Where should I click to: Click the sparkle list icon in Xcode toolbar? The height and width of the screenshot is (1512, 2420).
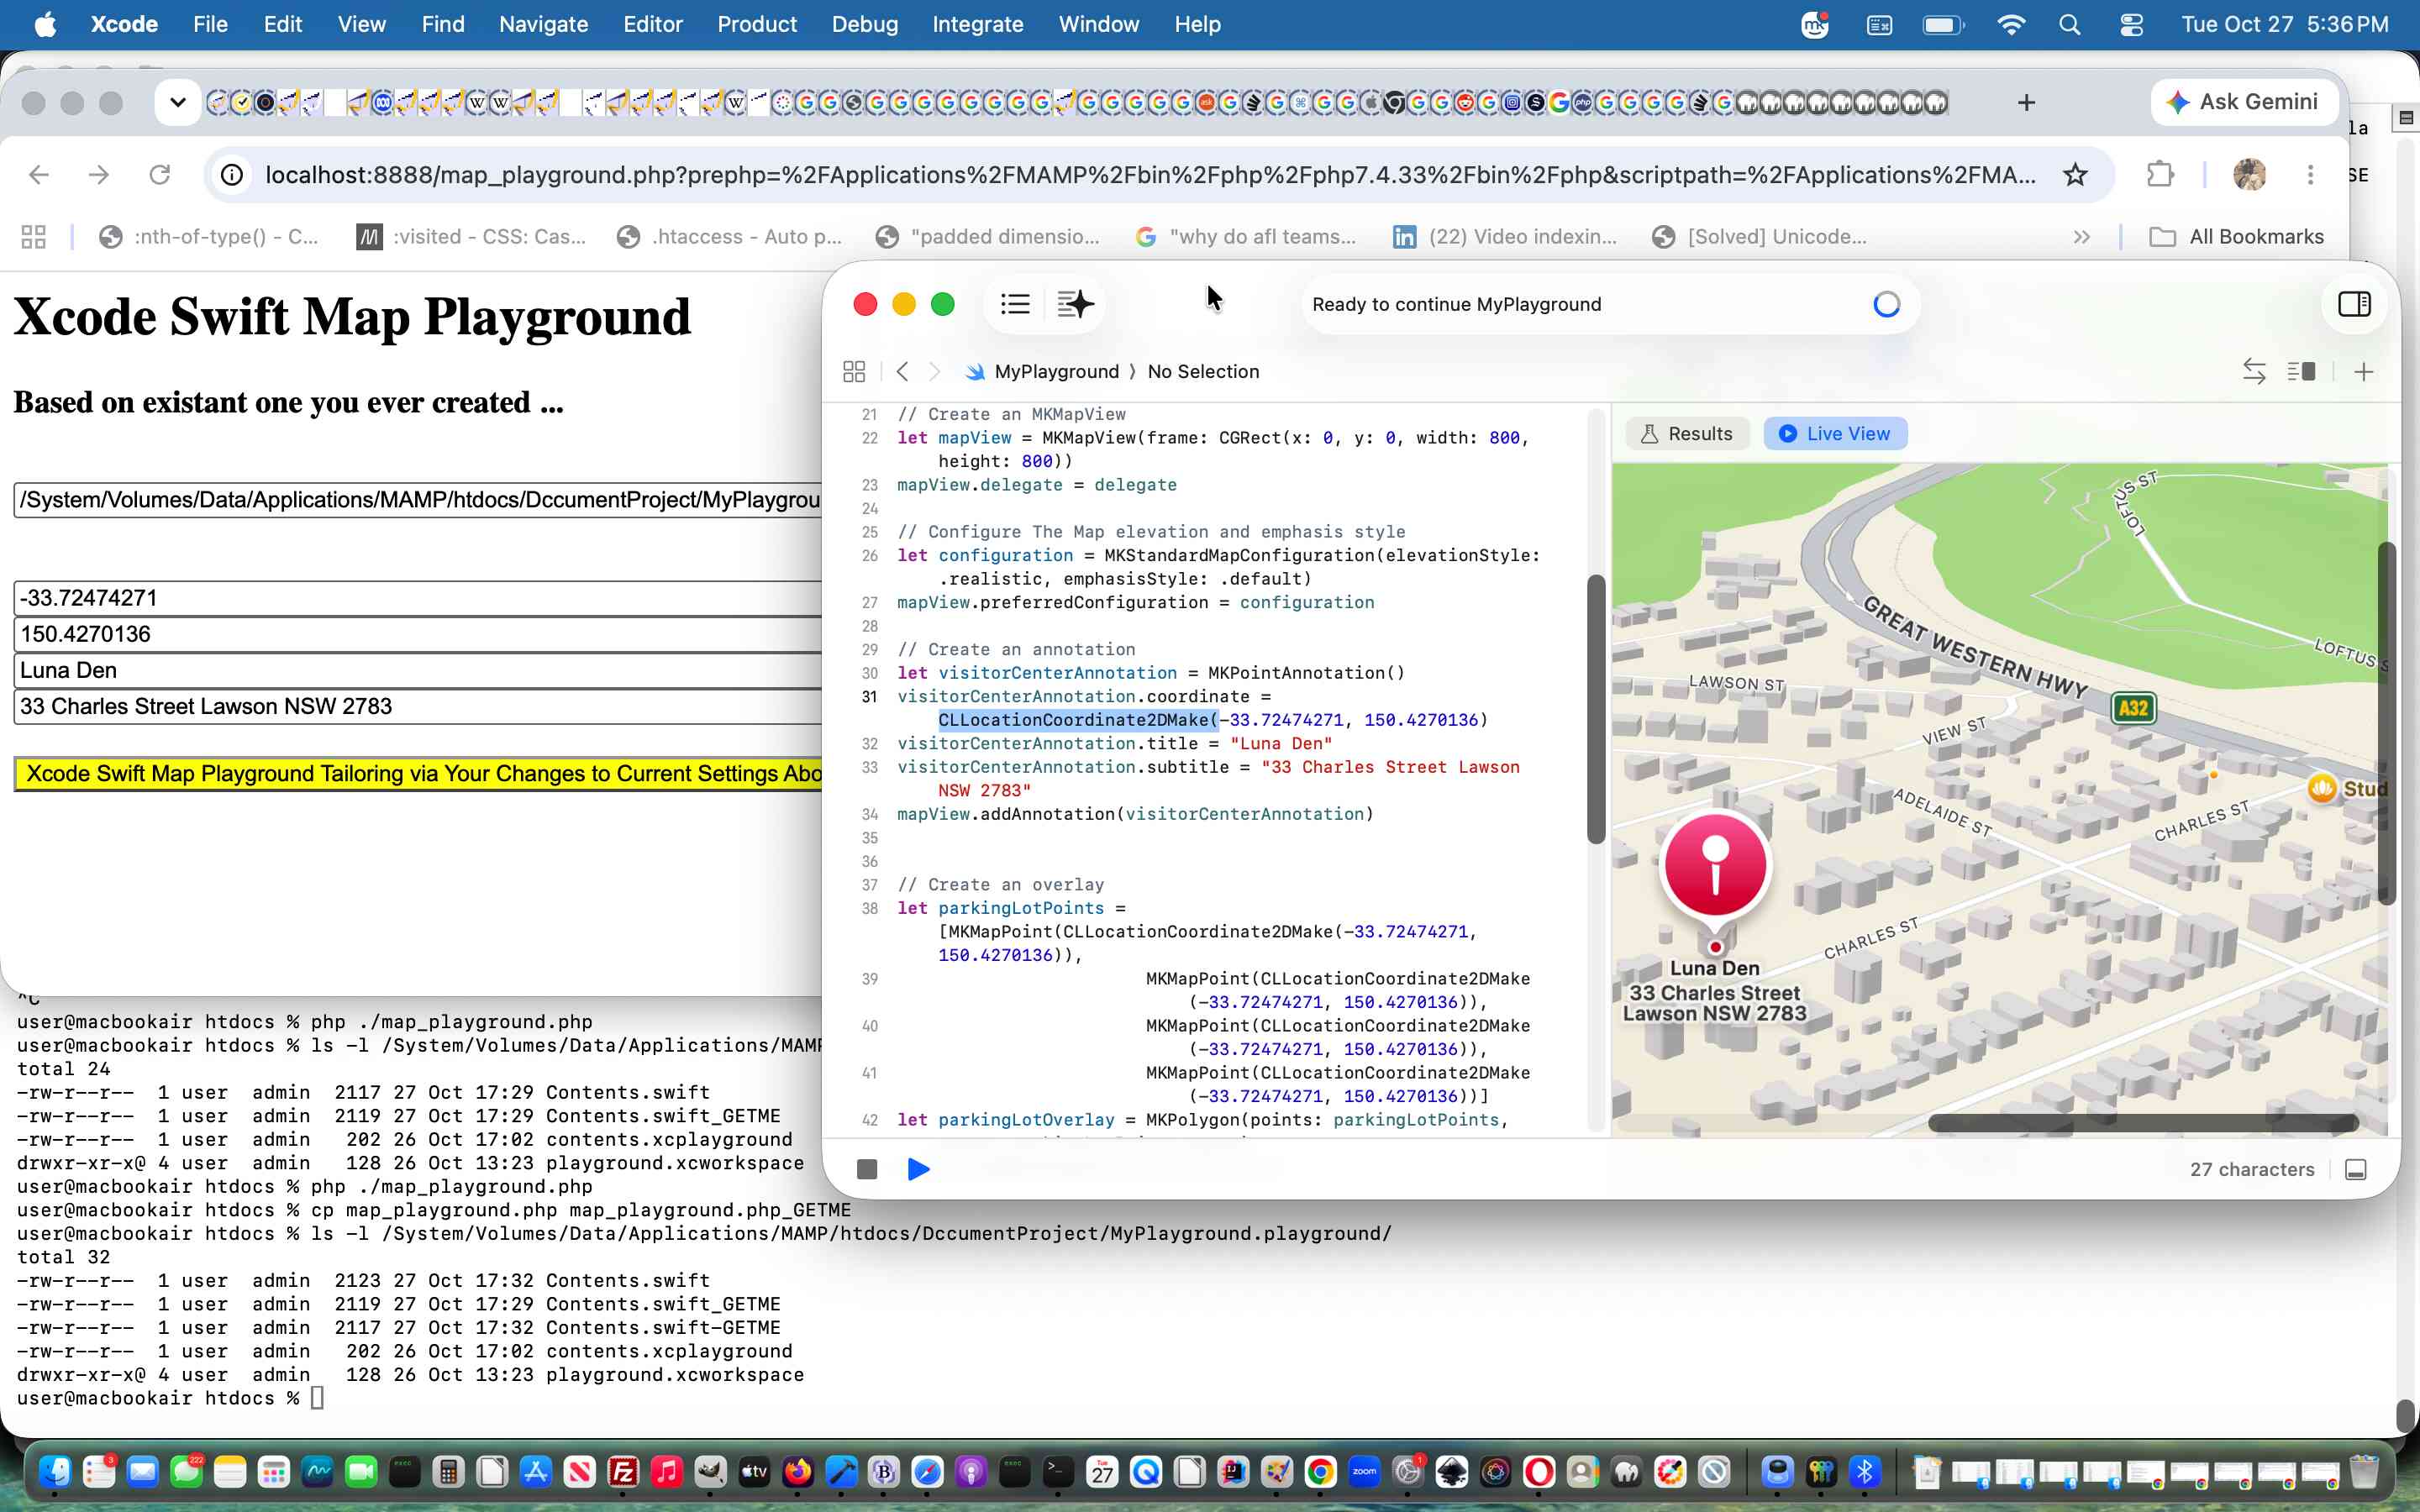(1075, 304)
